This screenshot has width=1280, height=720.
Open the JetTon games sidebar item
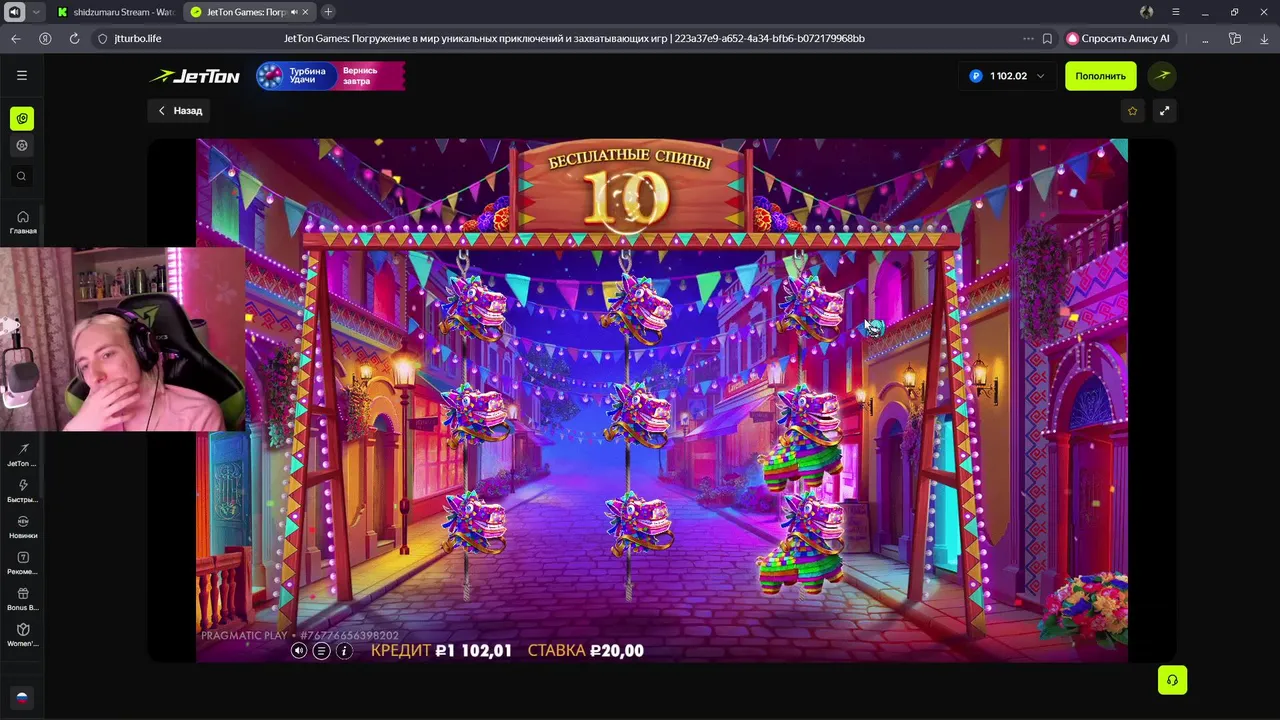(22, 455)
